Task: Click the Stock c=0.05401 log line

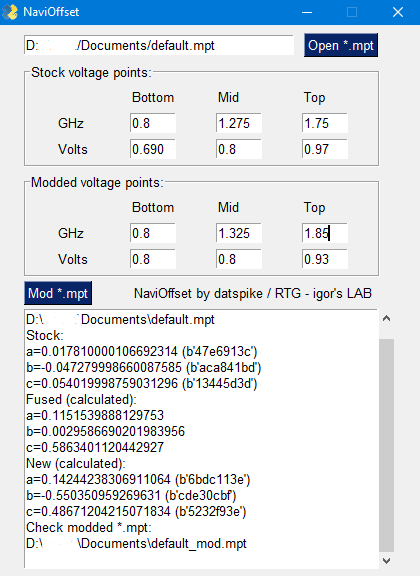Action: coord(141,384)
